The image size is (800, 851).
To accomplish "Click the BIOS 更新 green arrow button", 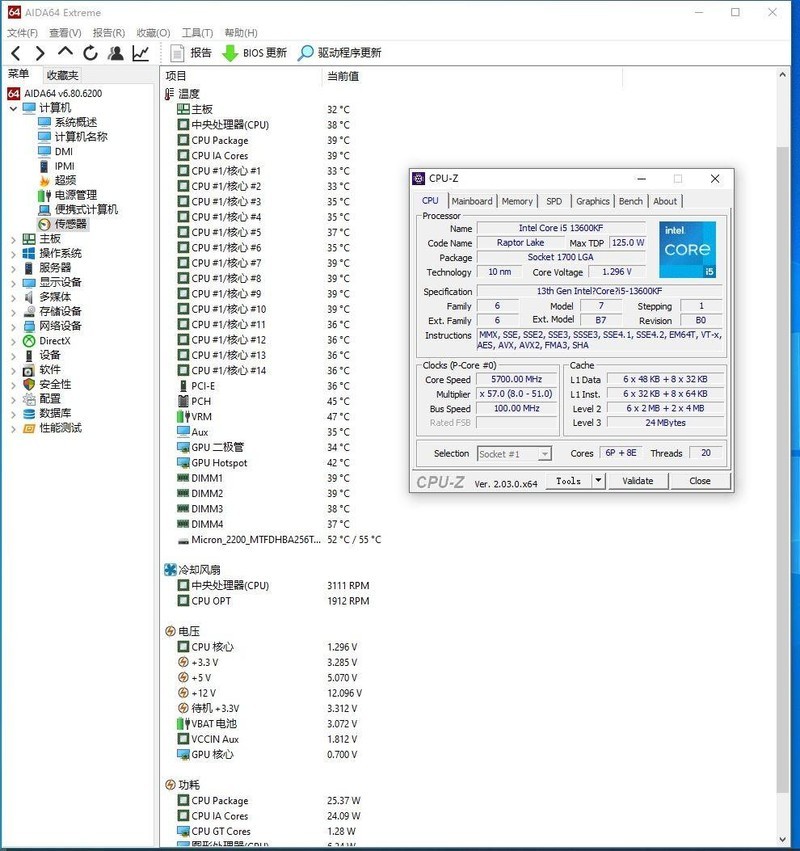I will coord(230,53).
